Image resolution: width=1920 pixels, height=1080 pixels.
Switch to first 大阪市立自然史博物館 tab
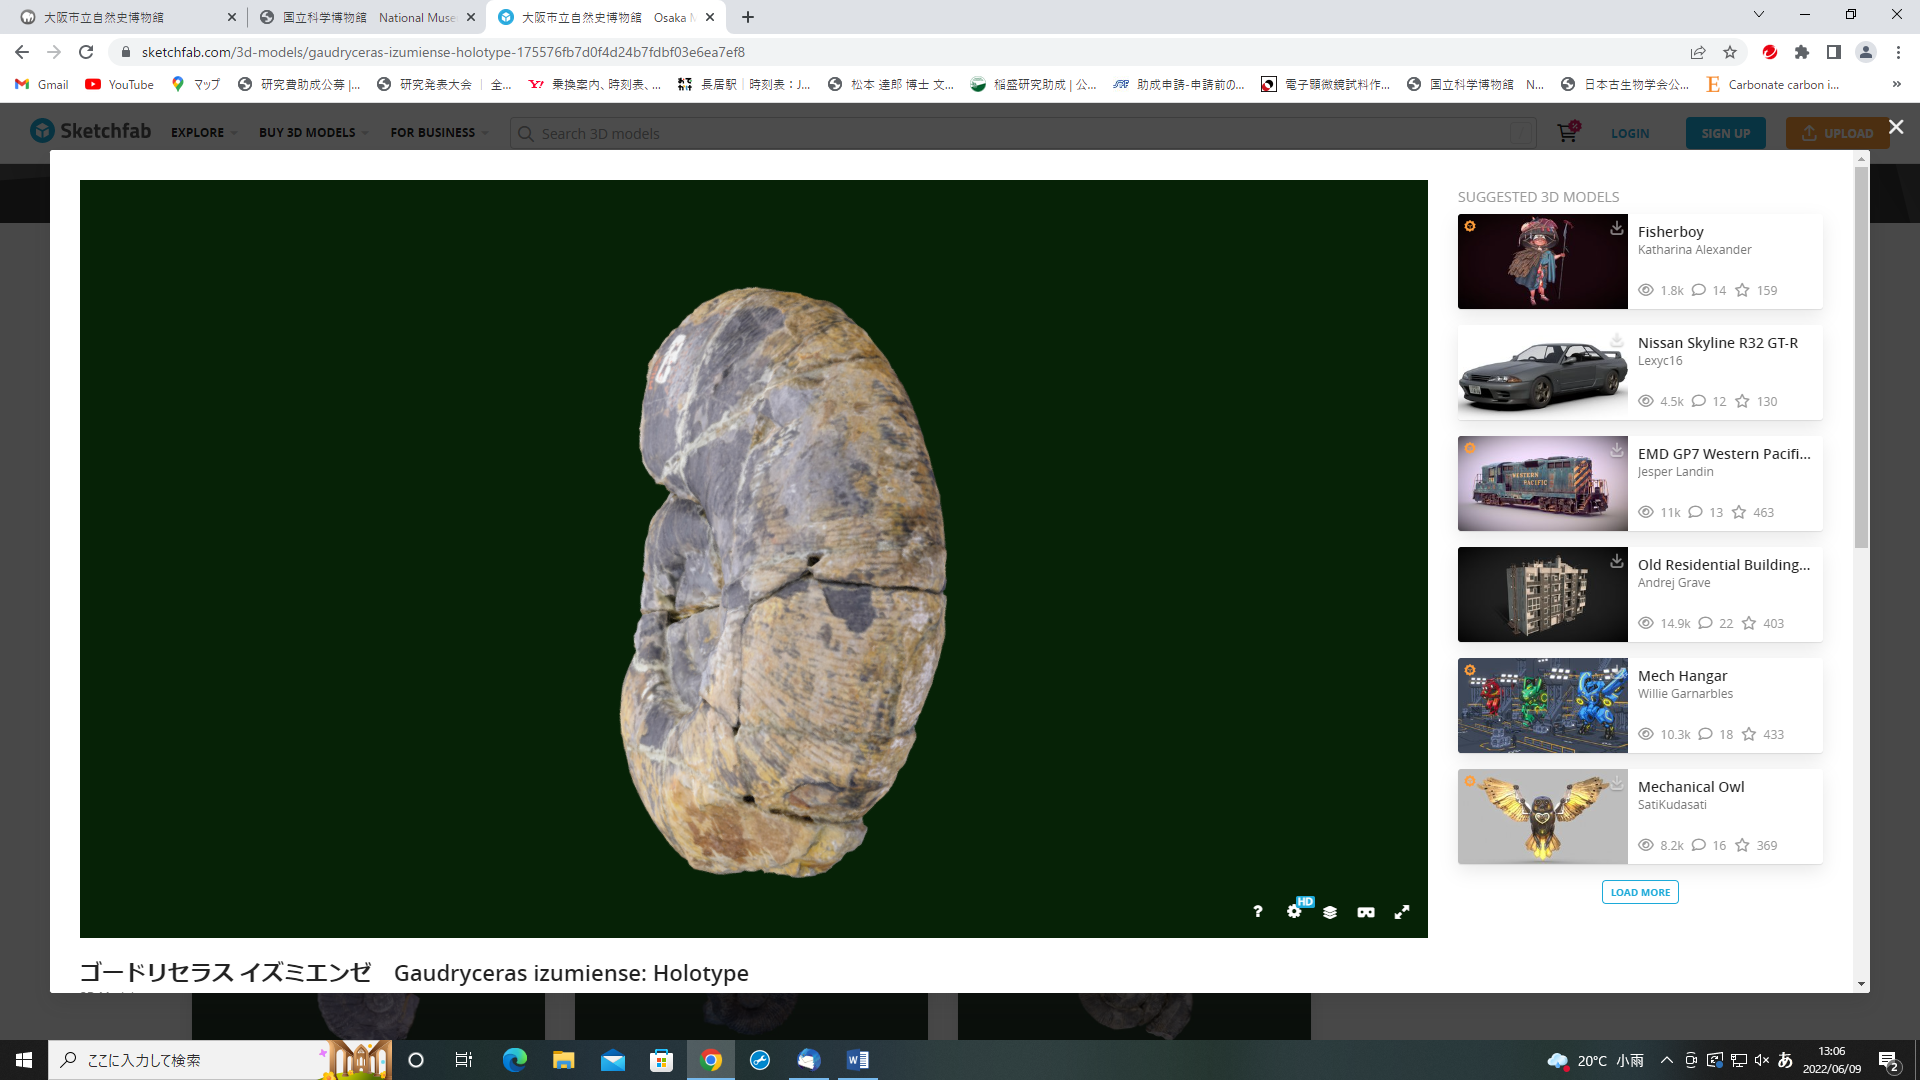125,17
